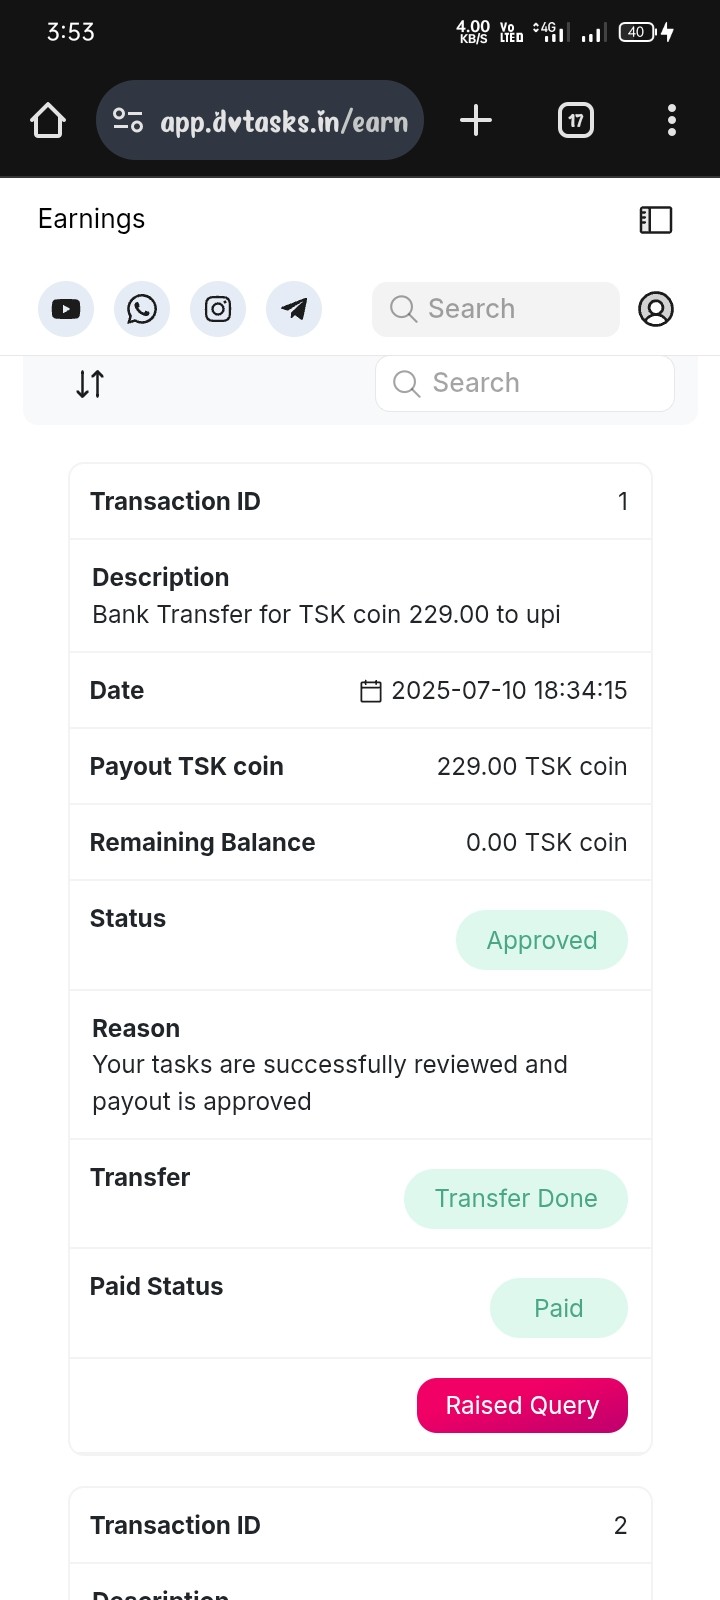Screen dimensions: 720x1600
Task: Click the calendar icon beside the date
Action: (371, 691)
